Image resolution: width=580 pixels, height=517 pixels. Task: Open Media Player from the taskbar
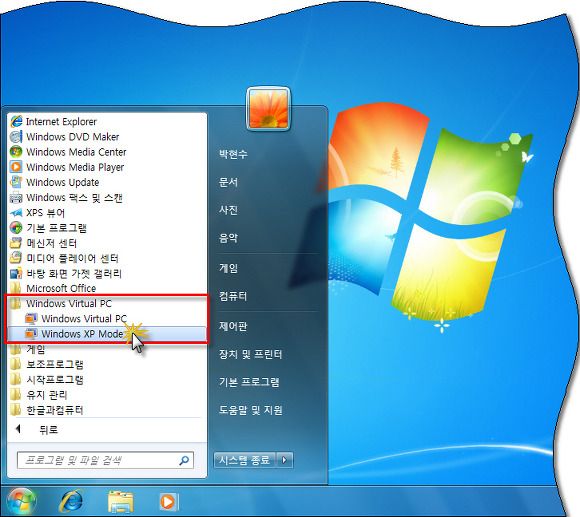click(x=168, y=502)
